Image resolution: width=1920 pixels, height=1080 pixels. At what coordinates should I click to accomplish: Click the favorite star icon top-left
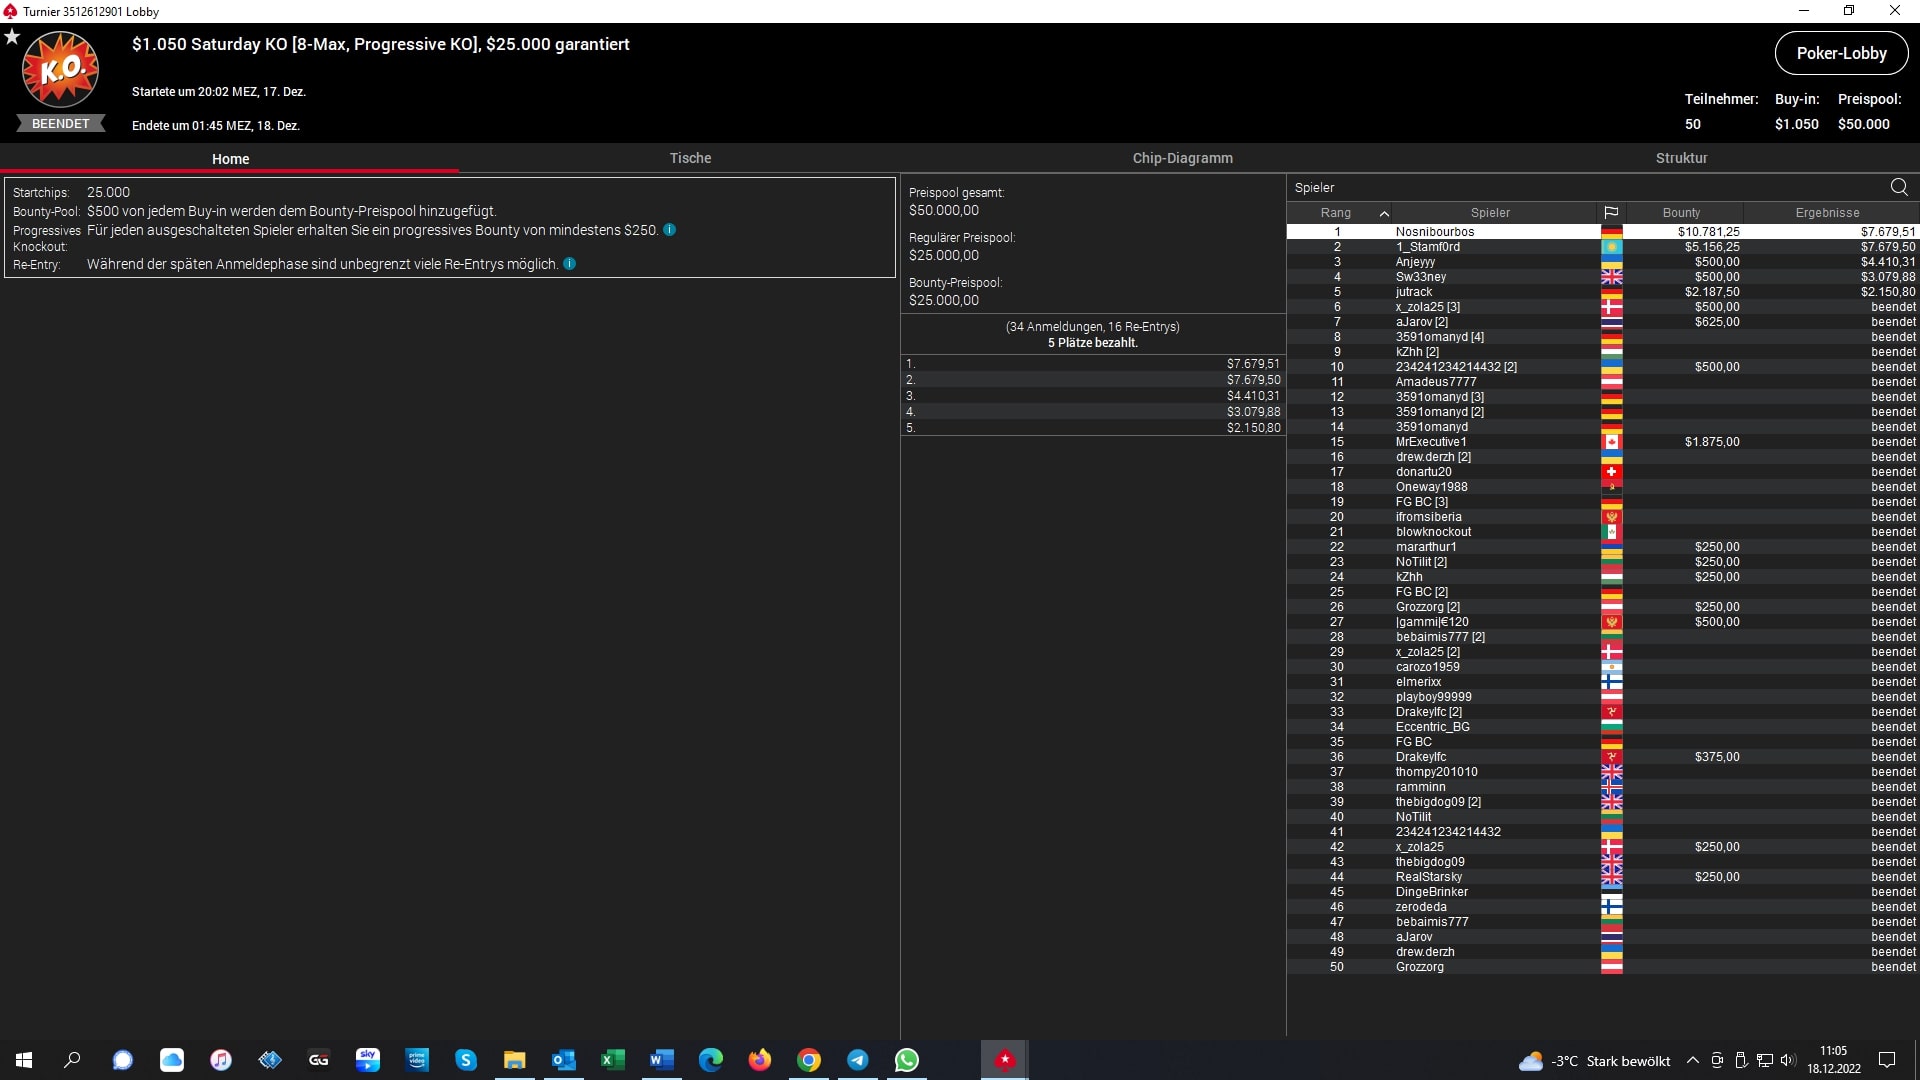pos(12,37)
